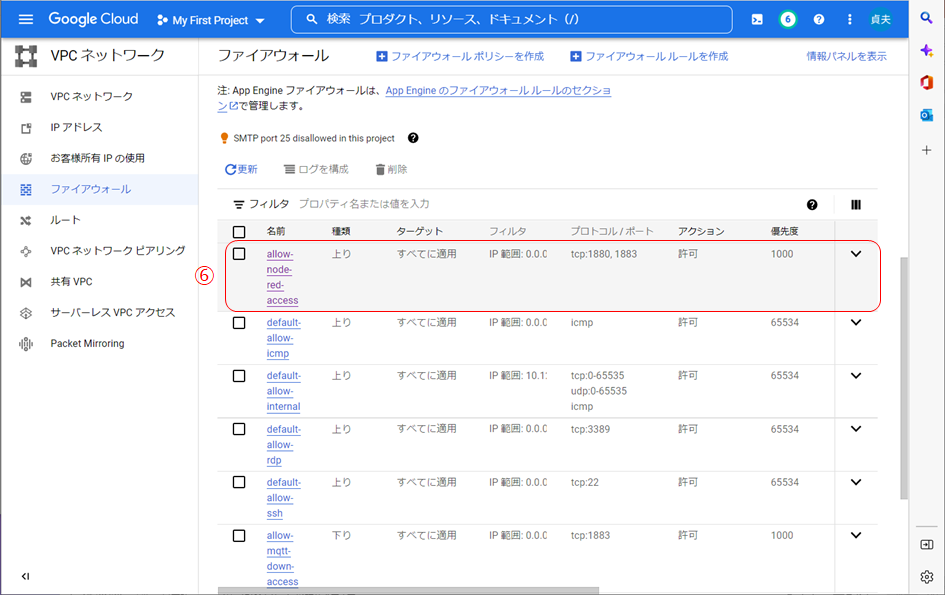The width and height of the screenshot is (945, 595).
Task: Click the notifications badge showing 6
Action: tap(788, 19)
